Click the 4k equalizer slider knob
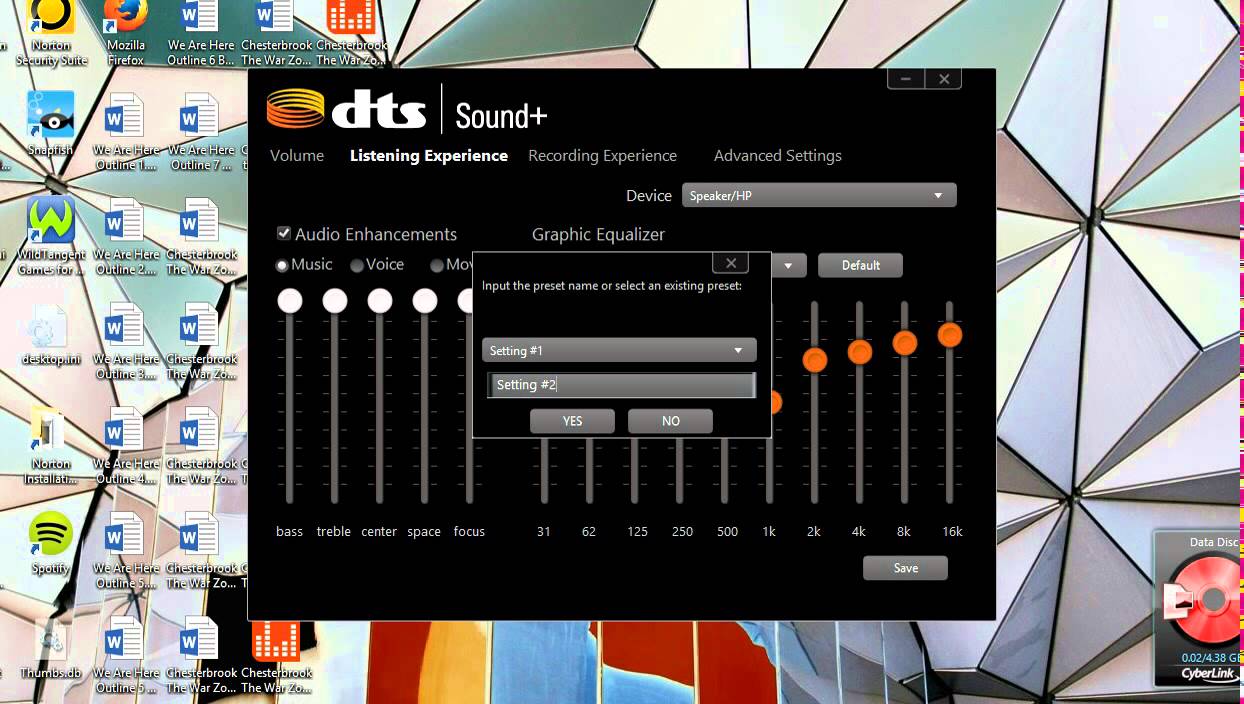 [x=860, y=352]
